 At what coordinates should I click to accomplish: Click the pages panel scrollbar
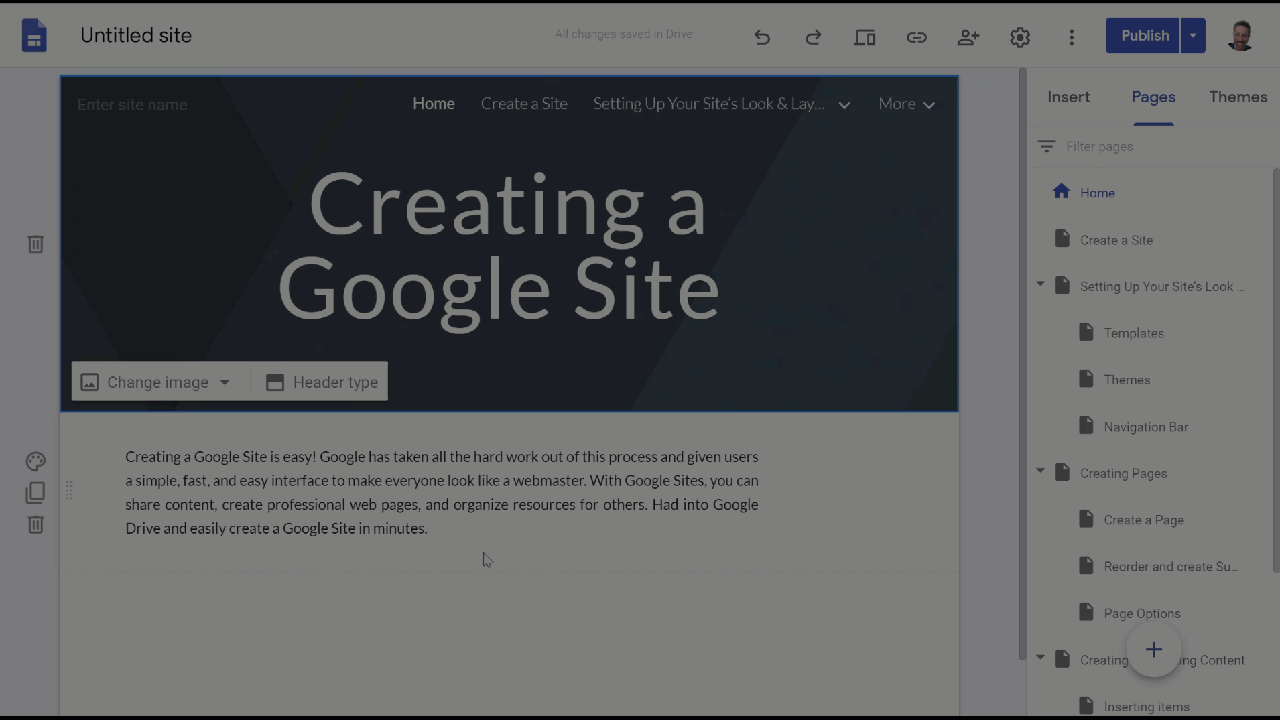[1276, 370]
